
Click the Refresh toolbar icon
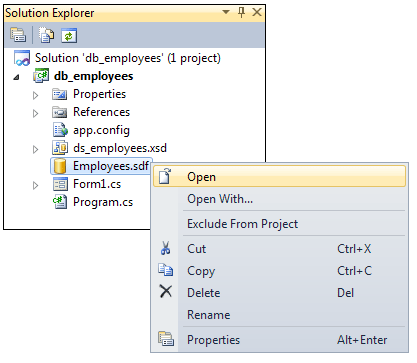69,35
